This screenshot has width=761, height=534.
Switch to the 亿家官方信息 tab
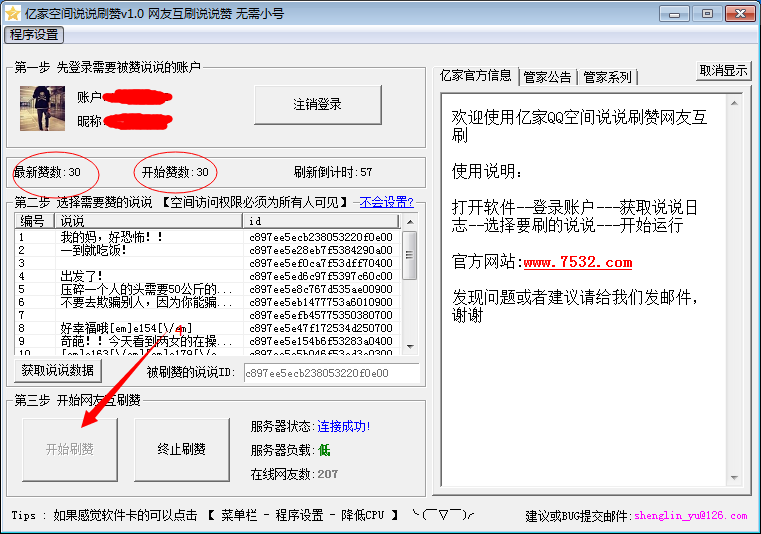476,76
